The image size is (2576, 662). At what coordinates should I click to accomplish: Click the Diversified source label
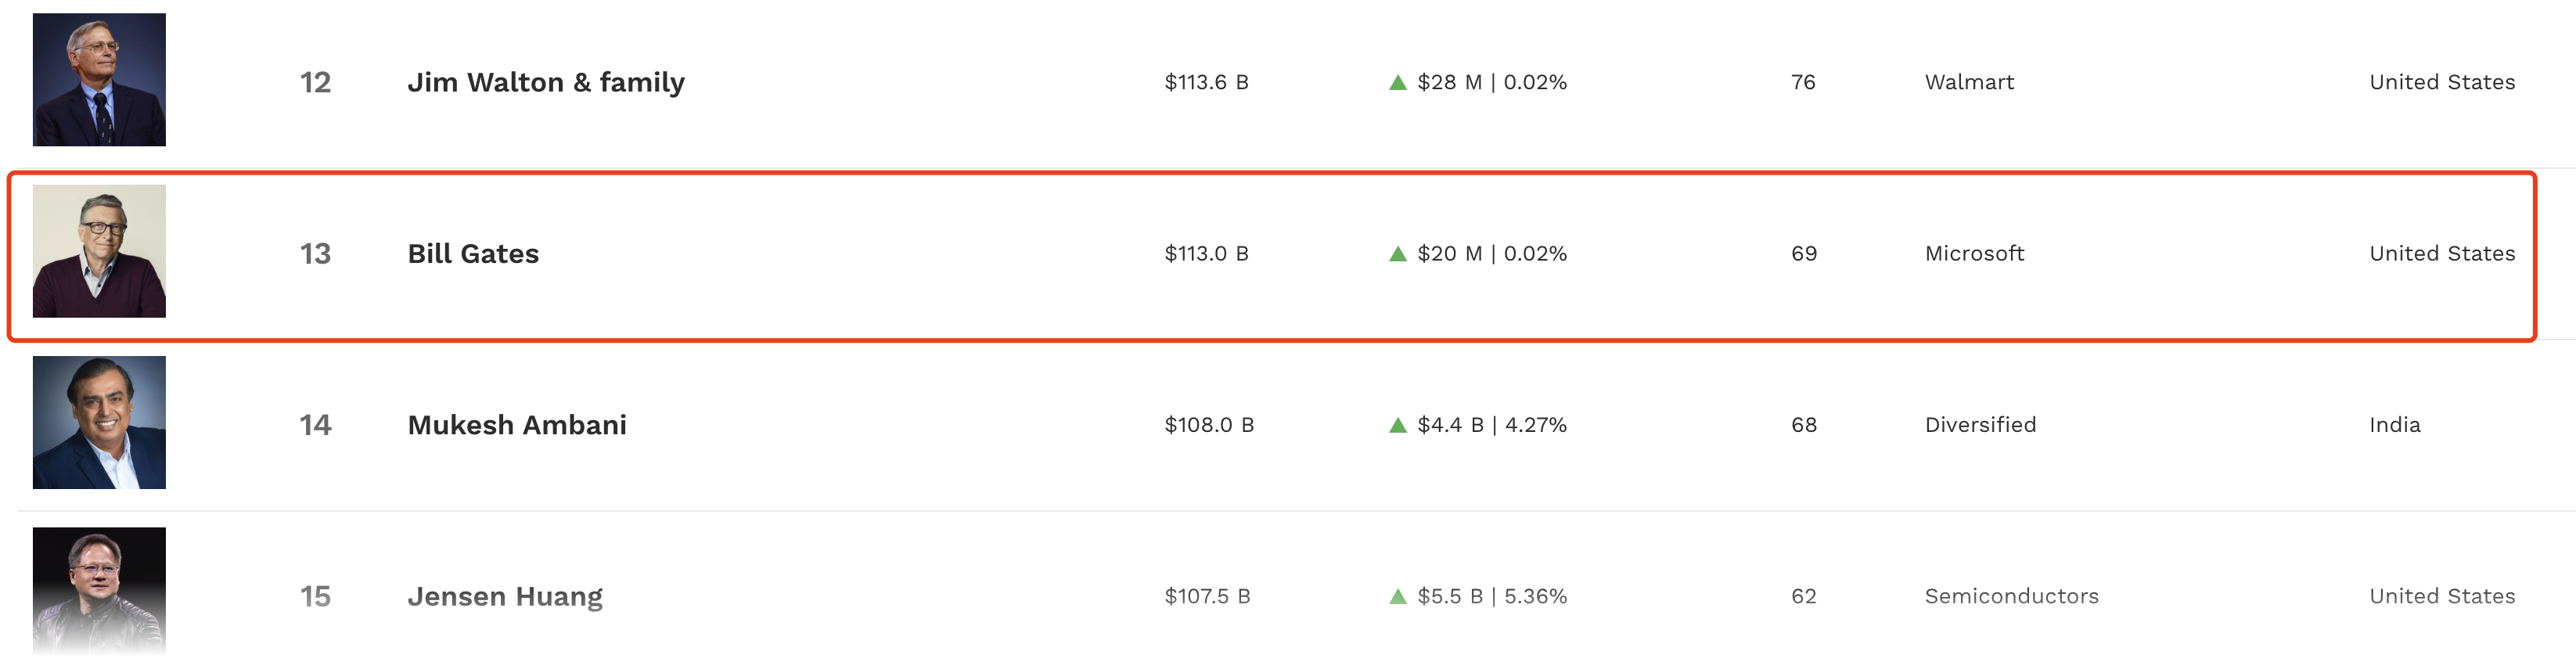(1980, 425)
